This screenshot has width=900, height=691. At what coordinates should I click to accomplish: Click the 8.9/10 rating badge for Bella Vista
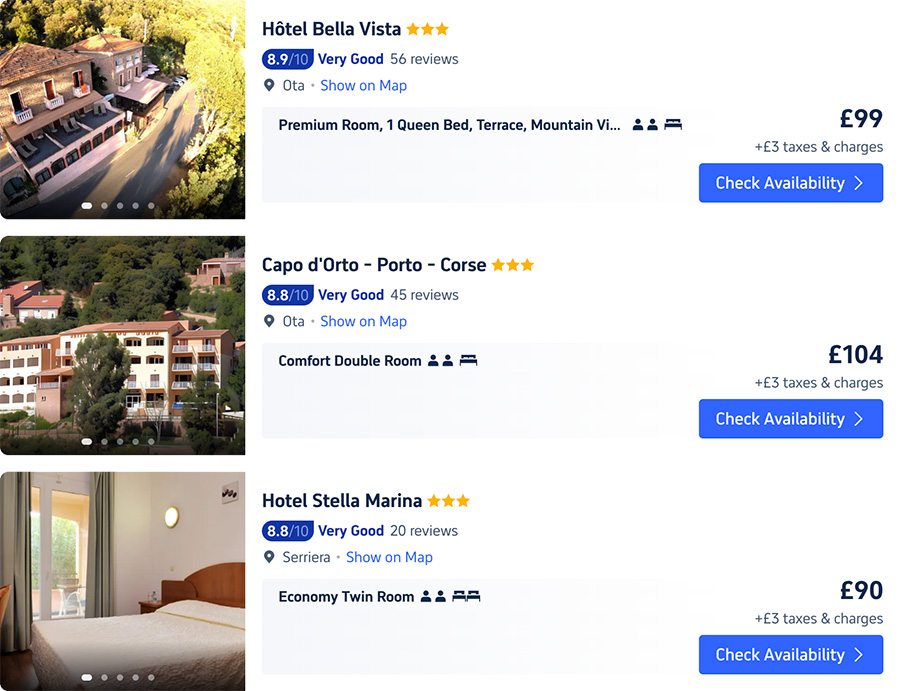point(288,59)
